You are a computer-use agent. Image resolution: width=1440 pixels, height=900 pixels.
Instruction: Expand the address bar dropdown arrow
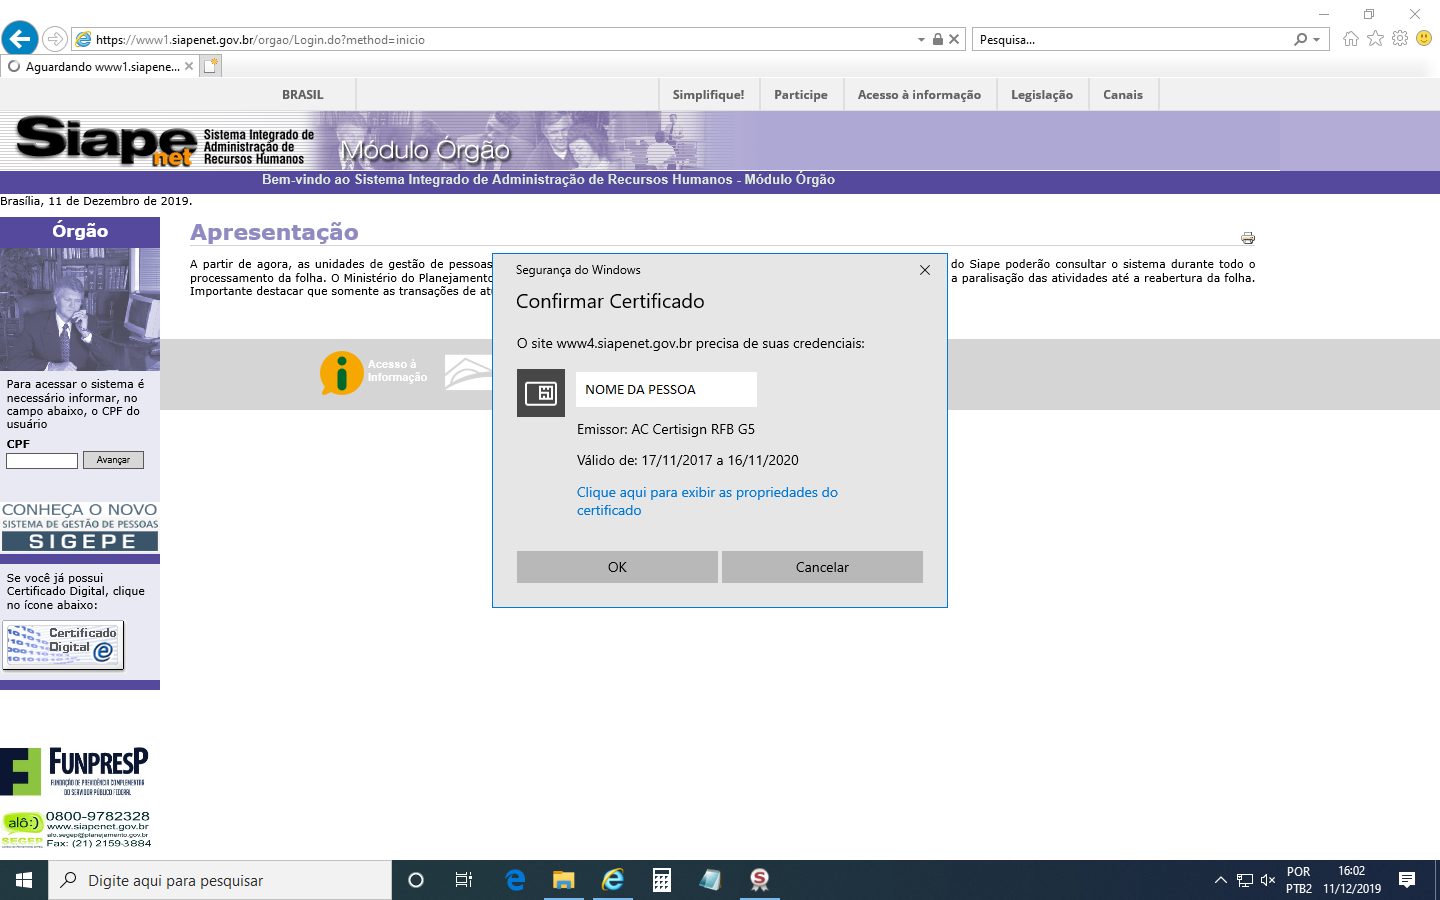(x=921, y=40)
